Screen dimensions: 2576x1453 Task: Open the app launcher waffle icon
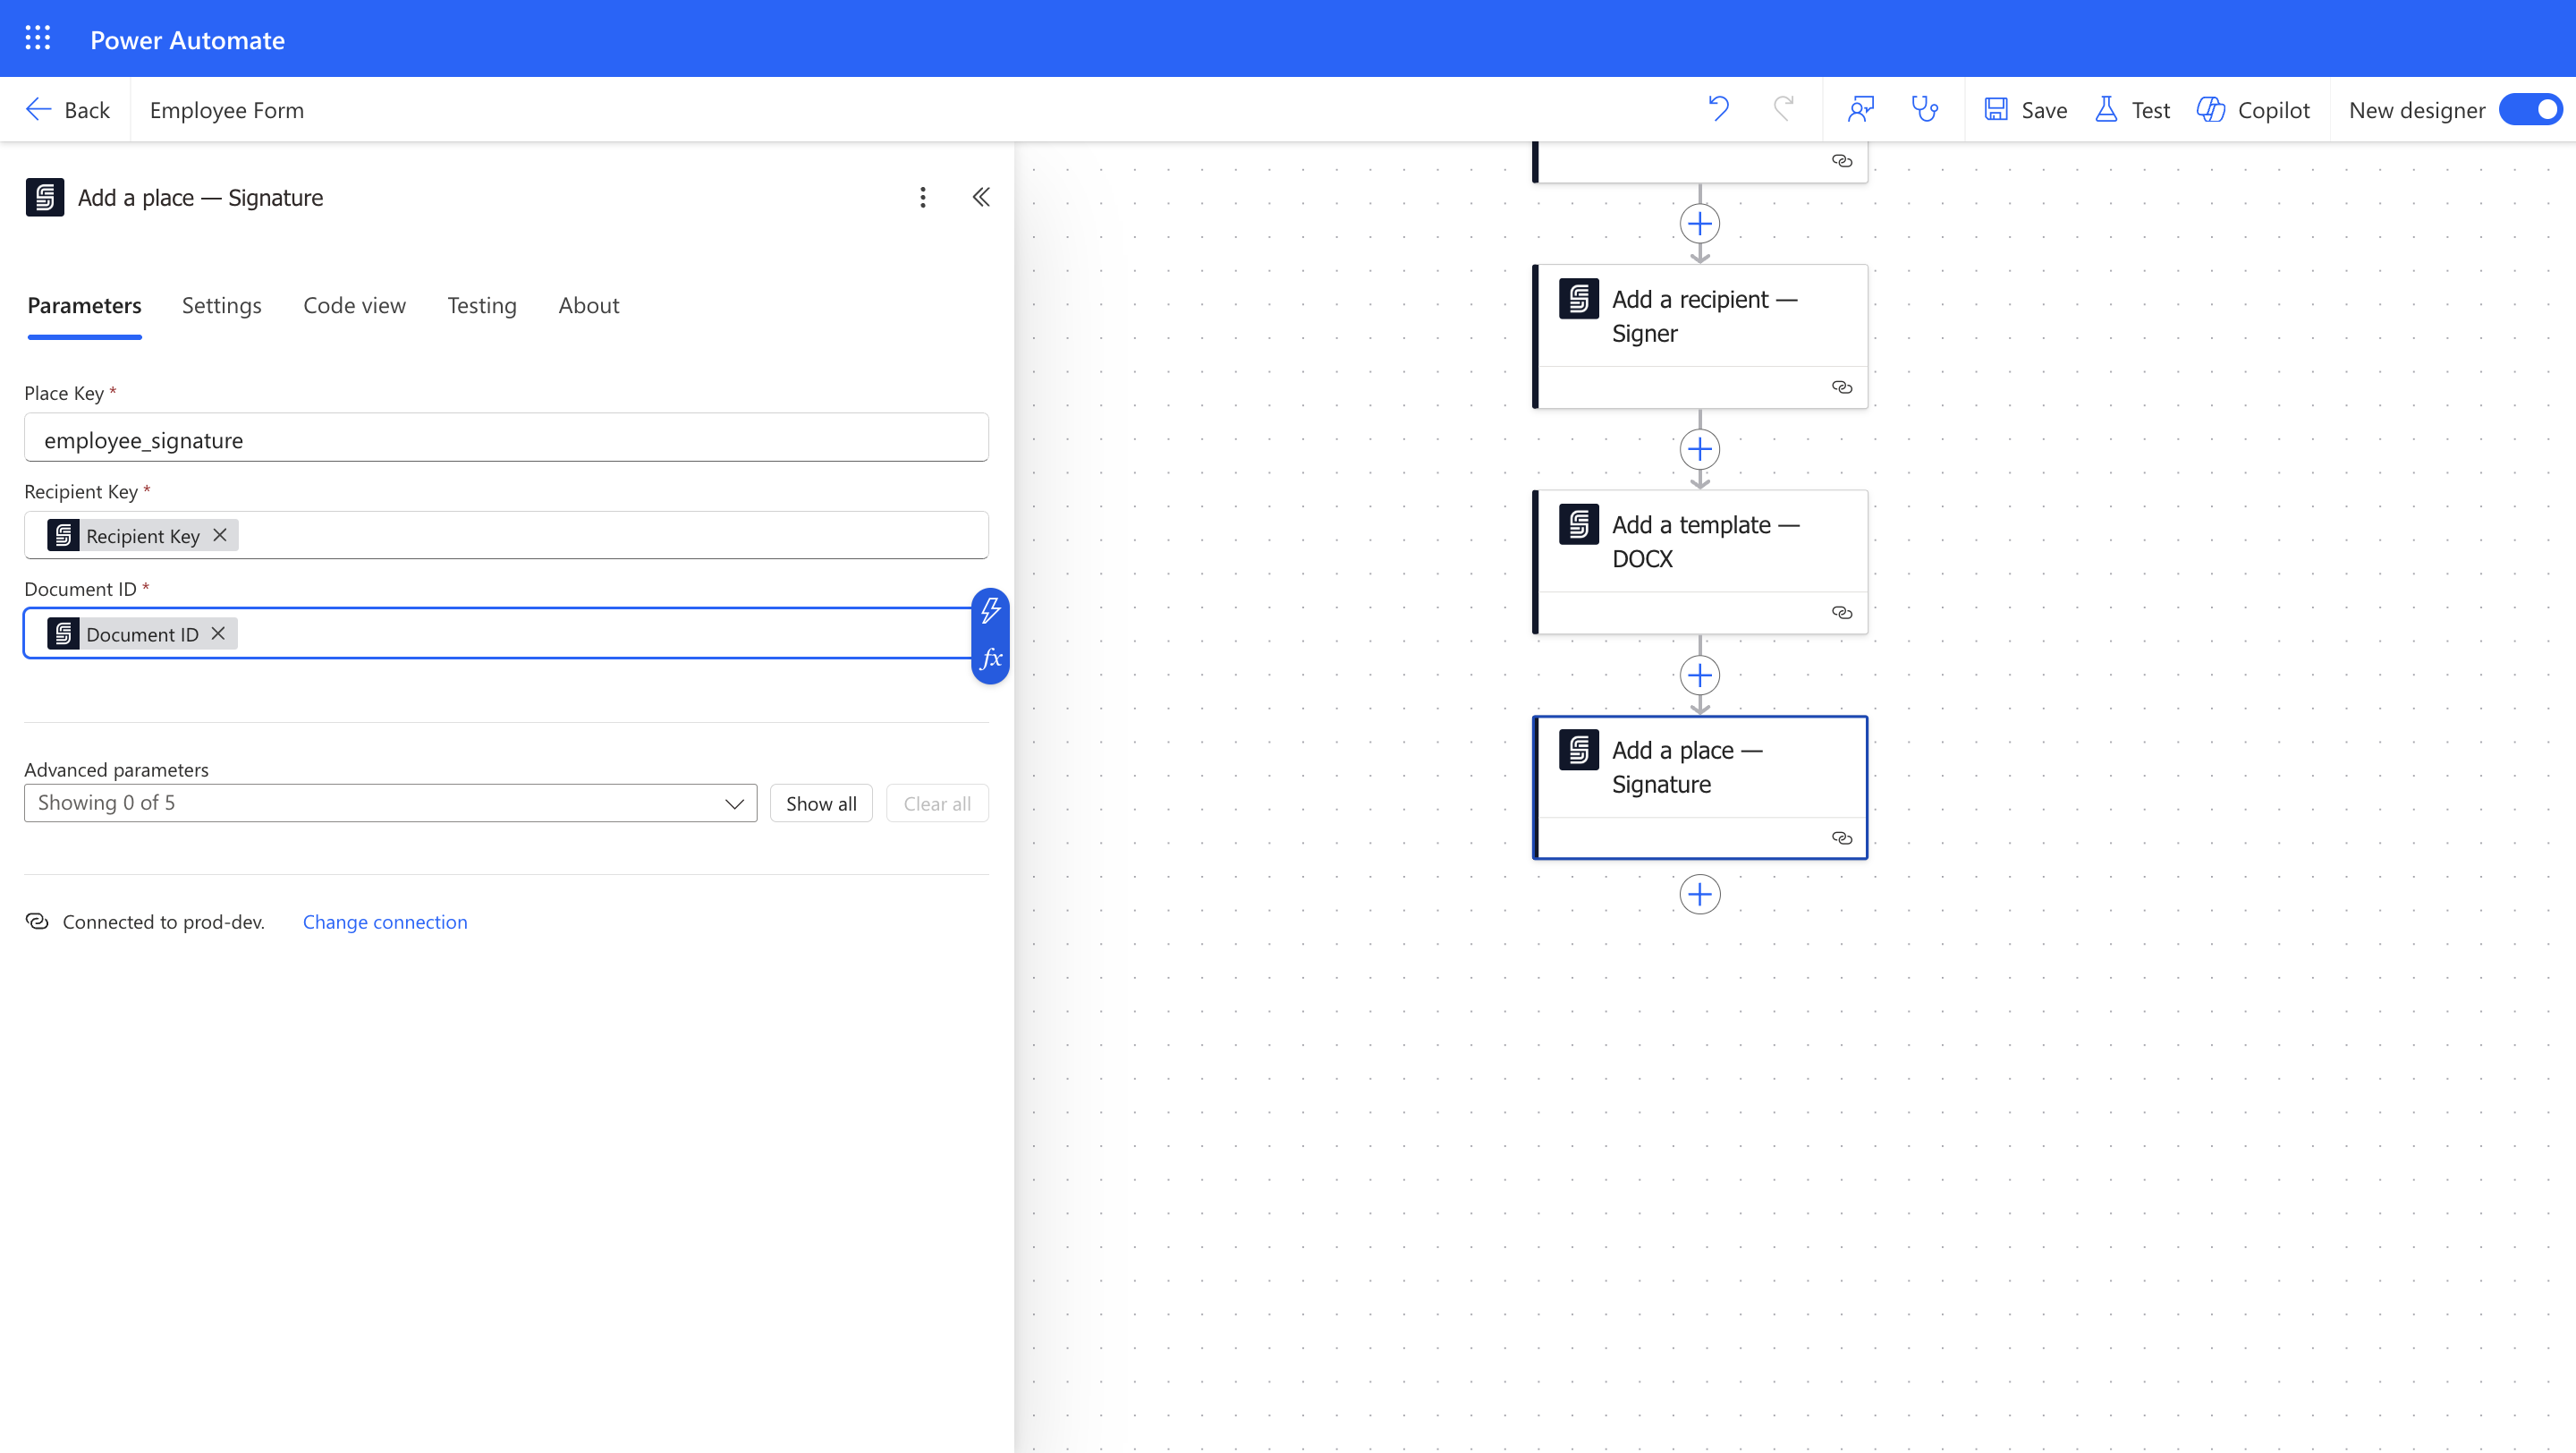coord(38,39)
